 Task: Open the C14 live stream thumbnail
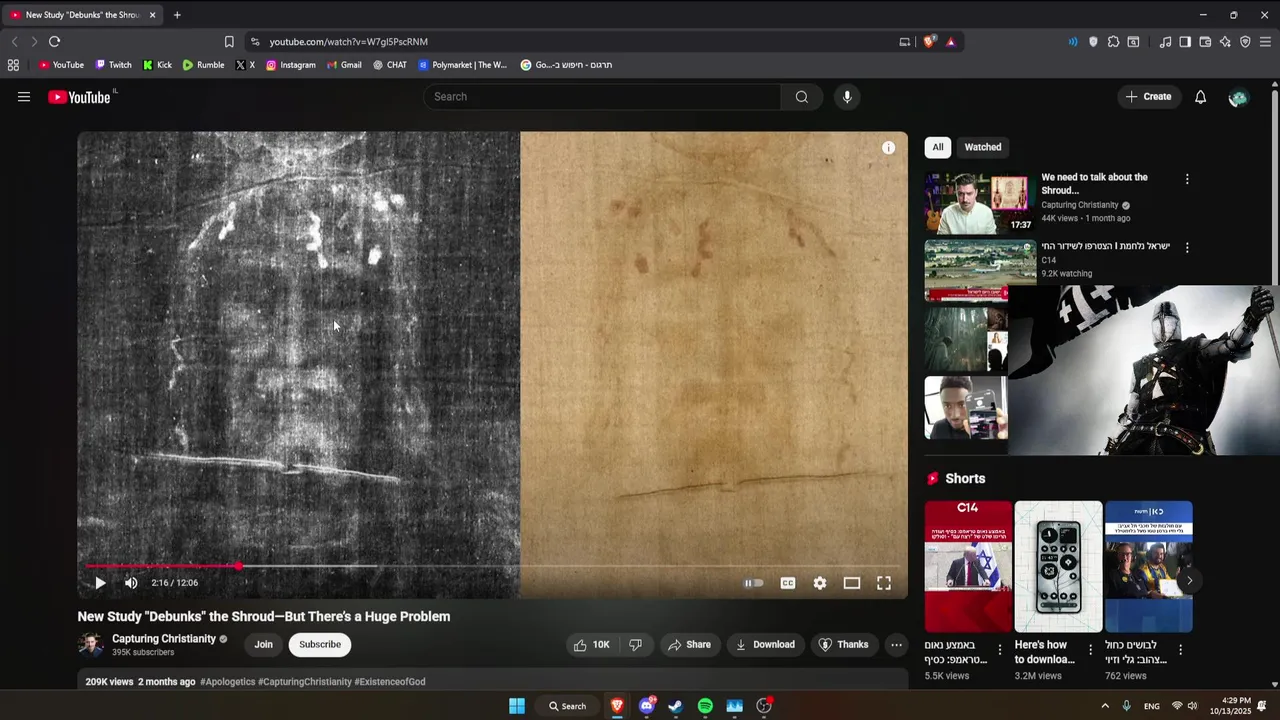(980, 270)
